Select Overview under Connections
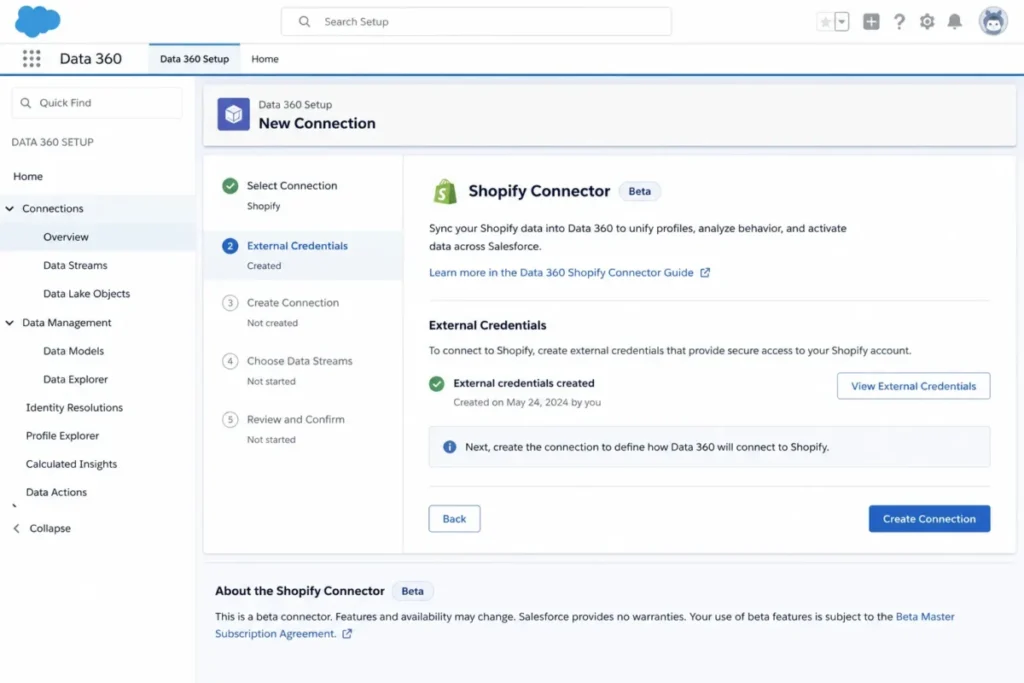 [x=66, y=237]
